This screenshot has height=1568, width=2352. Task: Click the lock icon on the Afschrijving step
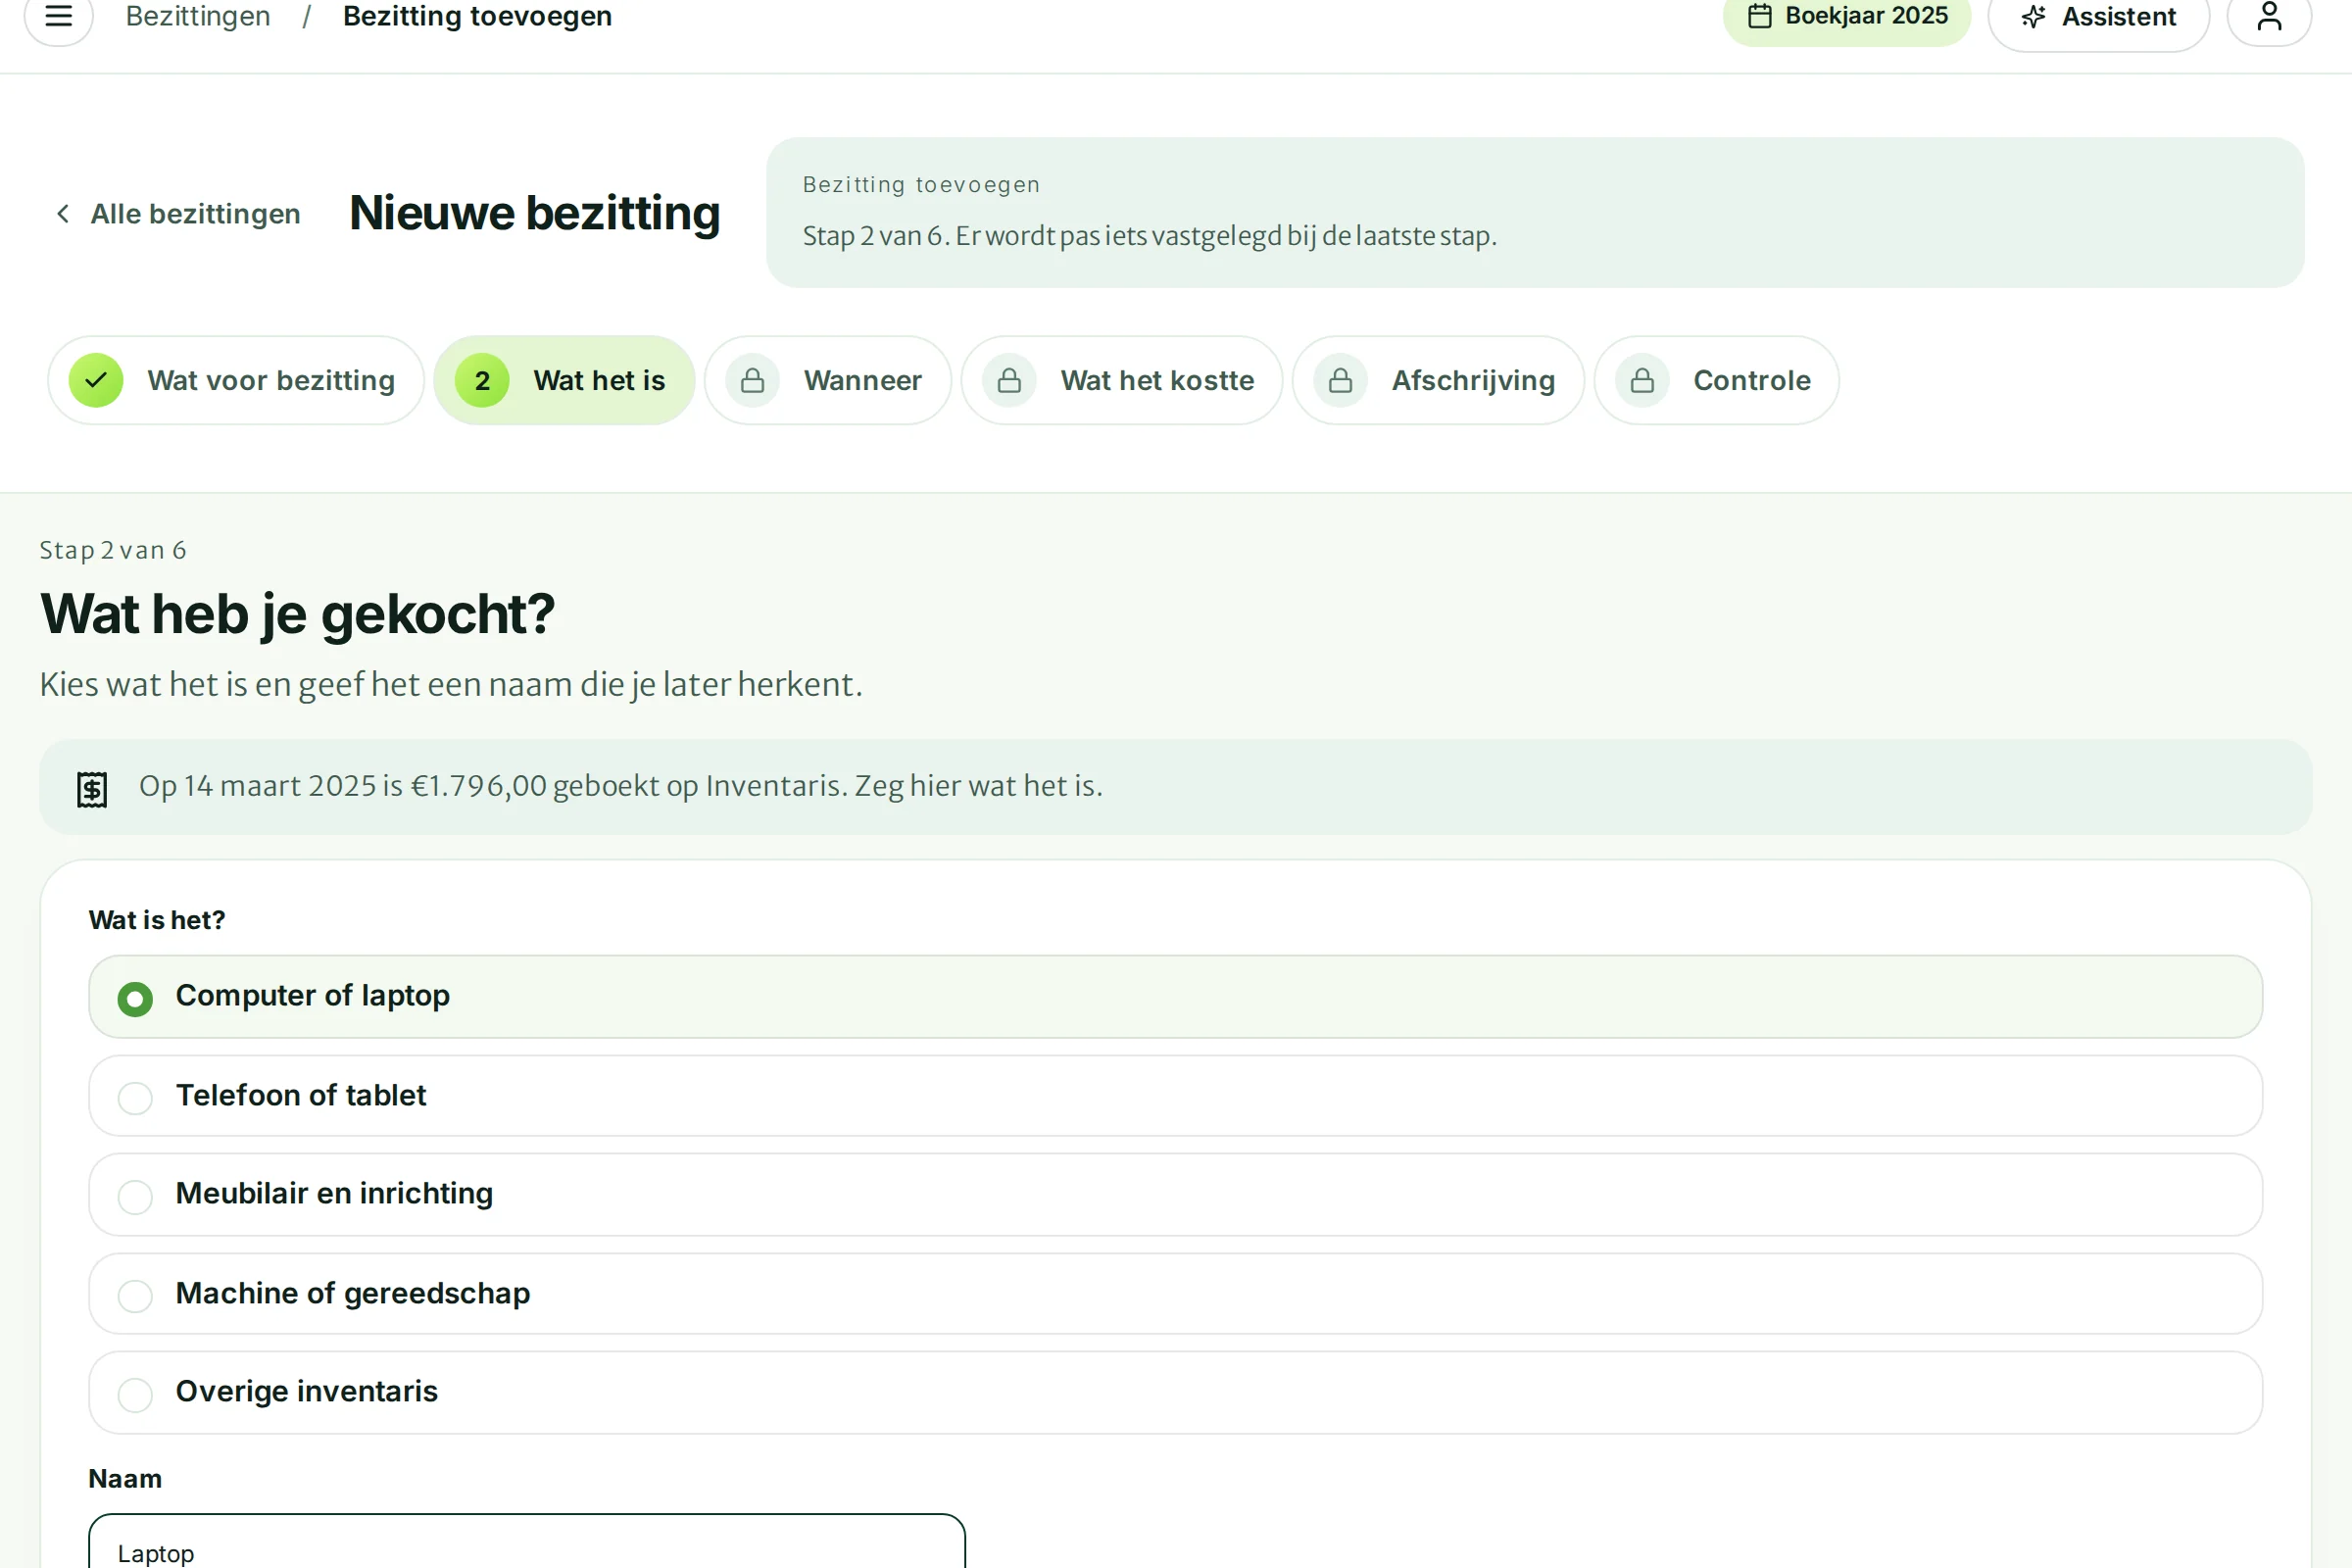(1341, 380)
